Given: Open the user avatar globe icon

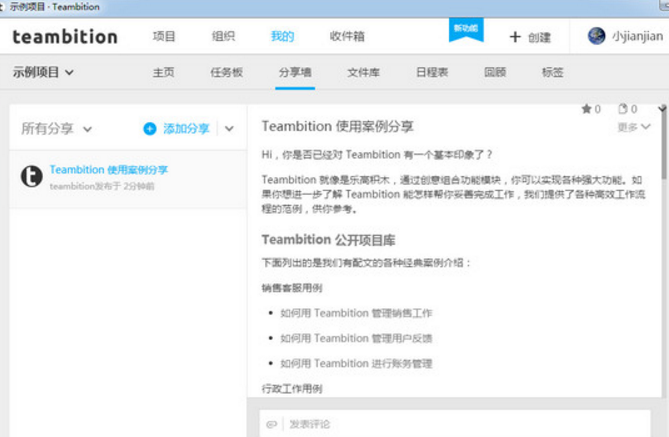Looking at the screenshot, I should click(596, 36).
